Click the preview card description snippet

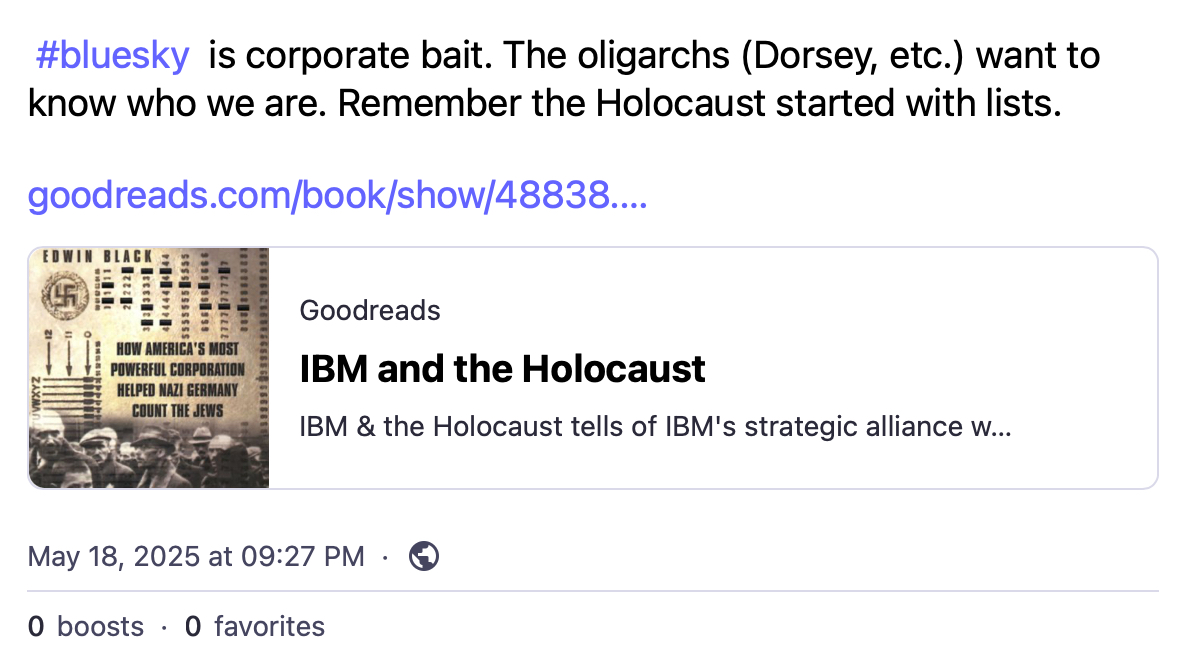pos(655,427)
